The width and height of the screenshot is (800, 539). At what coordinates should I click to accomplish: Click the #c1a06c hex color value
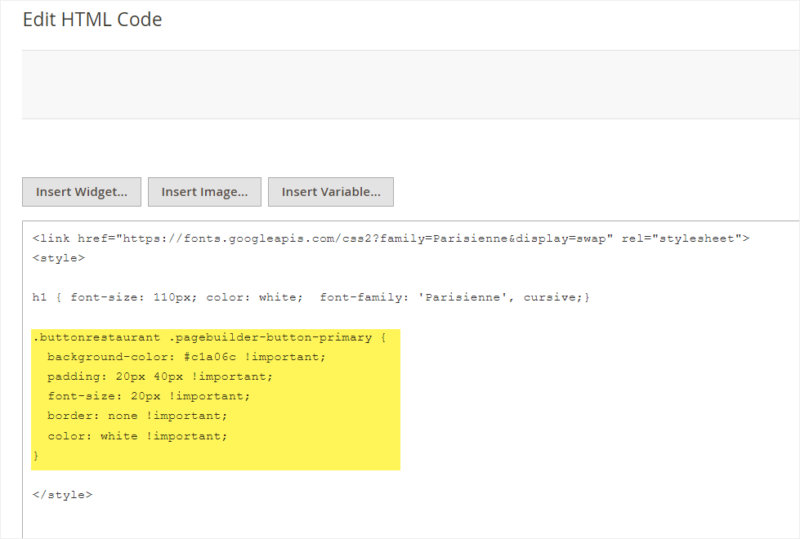click(x=210, y=357)
